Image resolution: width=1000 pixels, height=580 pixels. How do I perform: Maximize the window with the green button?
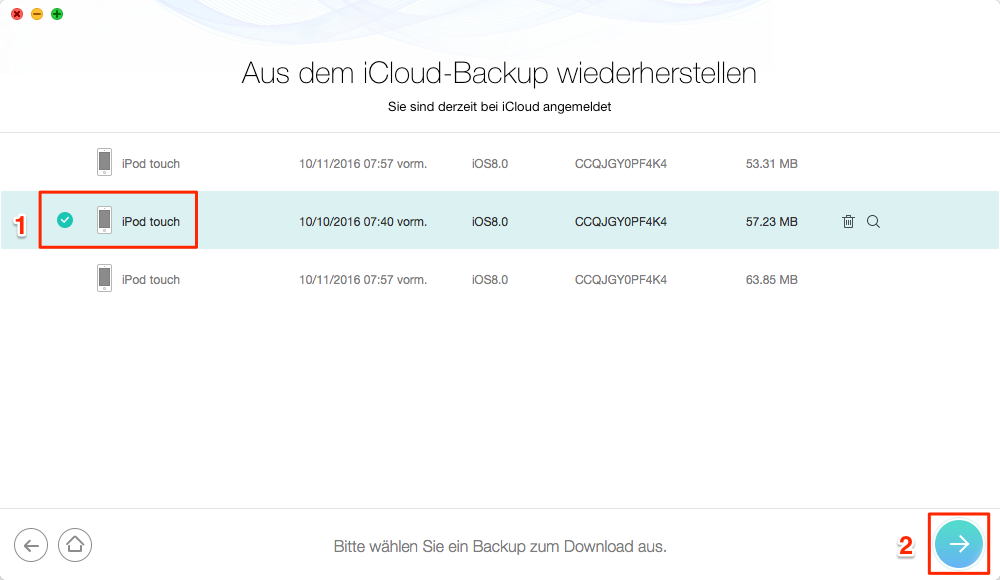pyautogui.click(x=57, y=14)
